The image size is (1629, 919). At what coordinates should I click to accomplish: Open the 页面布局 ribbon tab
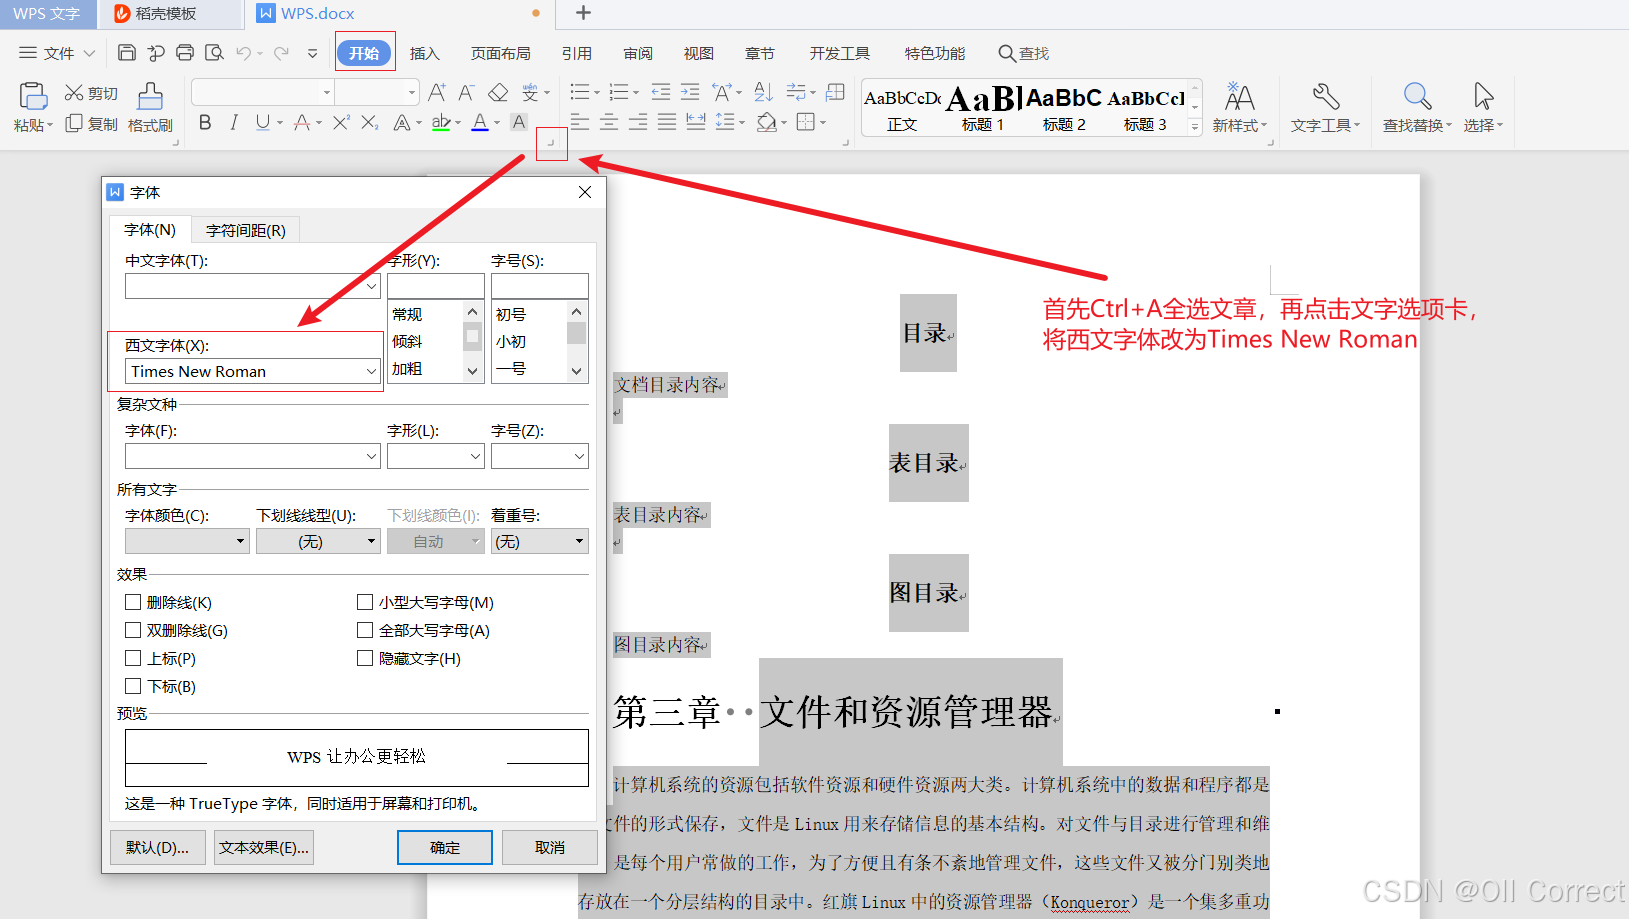(501, 53)
